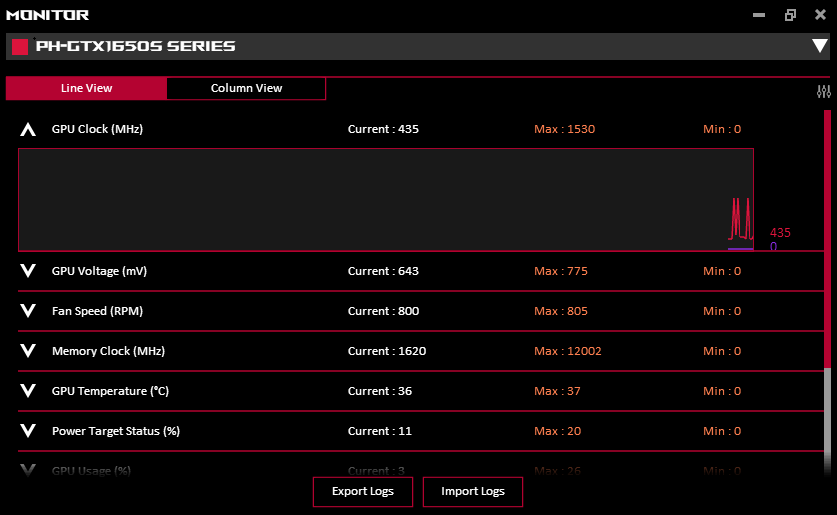Restore the Monitor window size

(x=791, y=15)
